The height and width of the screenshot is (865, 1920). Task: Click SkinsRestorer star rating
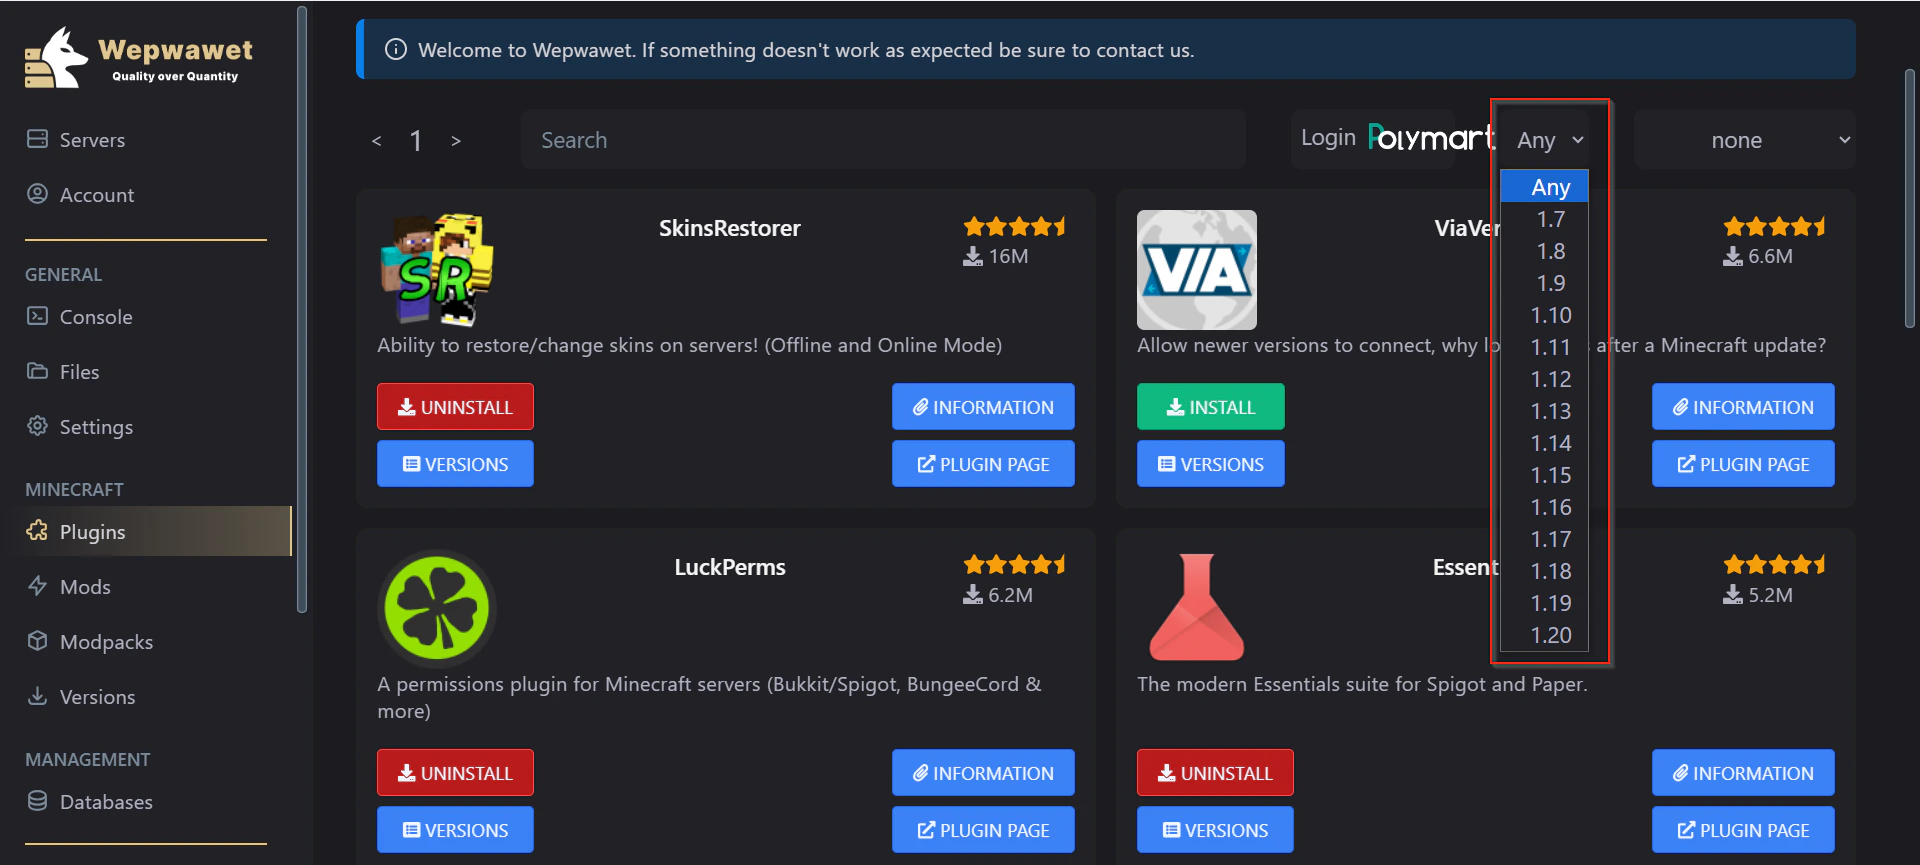tap(1014, 227)
